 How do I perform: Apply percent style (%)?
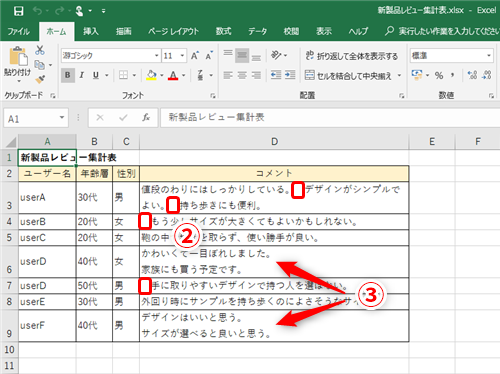(439, 76)
